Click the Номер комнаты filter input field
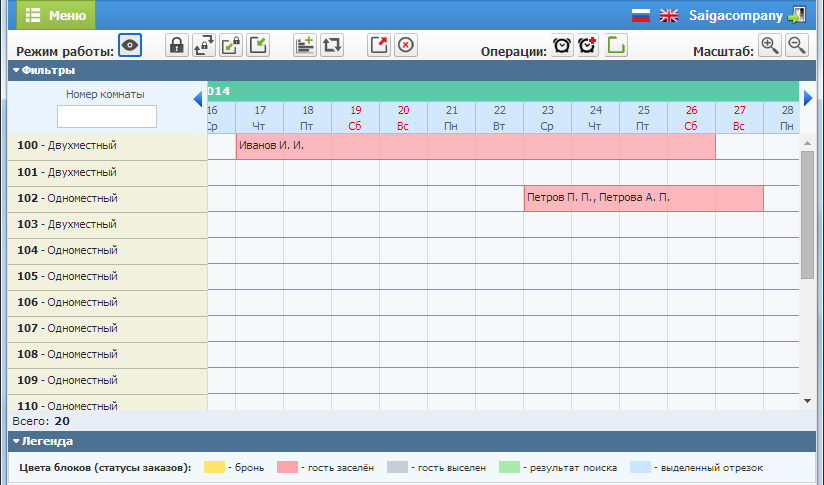This screenshot has width=824, height=485. (x=106, y=116)
